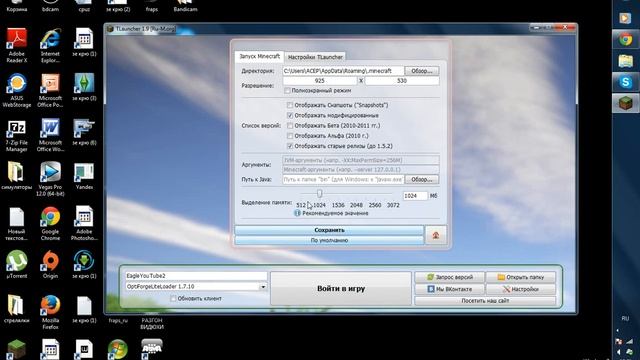Screen dimensions: 640x360
Task: Select the симуляторы folder on desktop
Action: coord(16,176)
